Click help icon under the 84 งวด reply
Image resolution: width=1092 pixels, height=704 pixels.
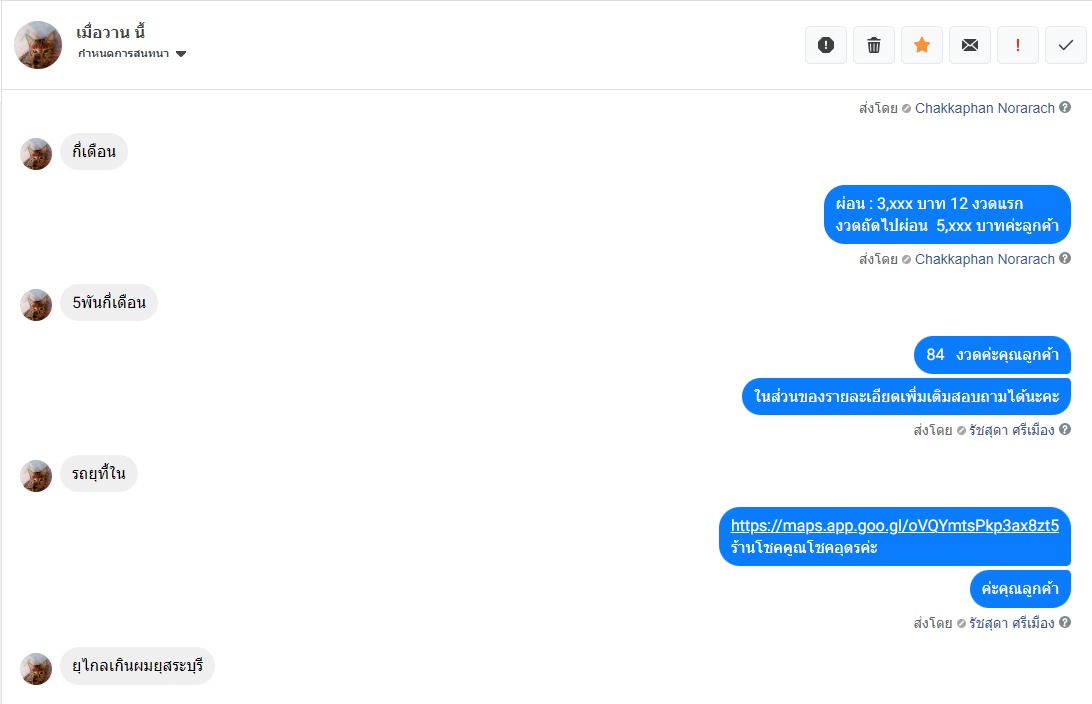click(1065, 430)
